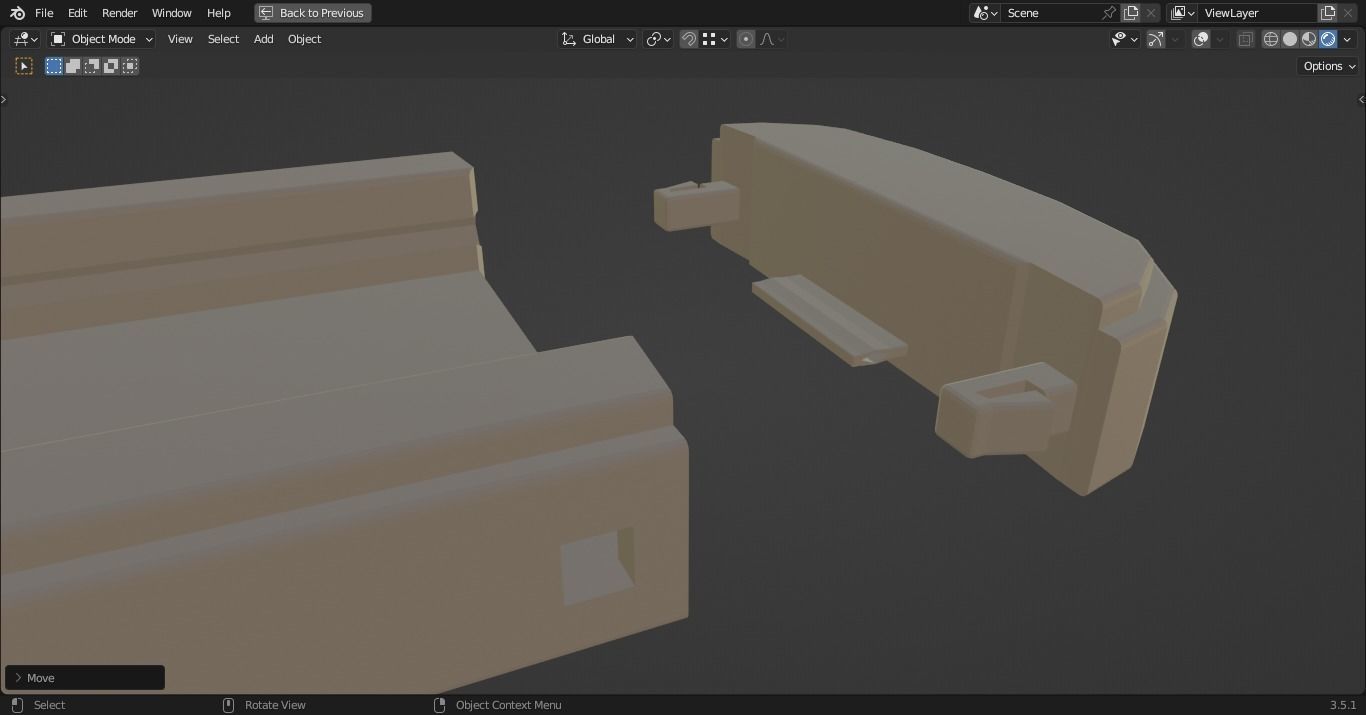
Task: Open the viewport Object menu
Action: [304, 39]
